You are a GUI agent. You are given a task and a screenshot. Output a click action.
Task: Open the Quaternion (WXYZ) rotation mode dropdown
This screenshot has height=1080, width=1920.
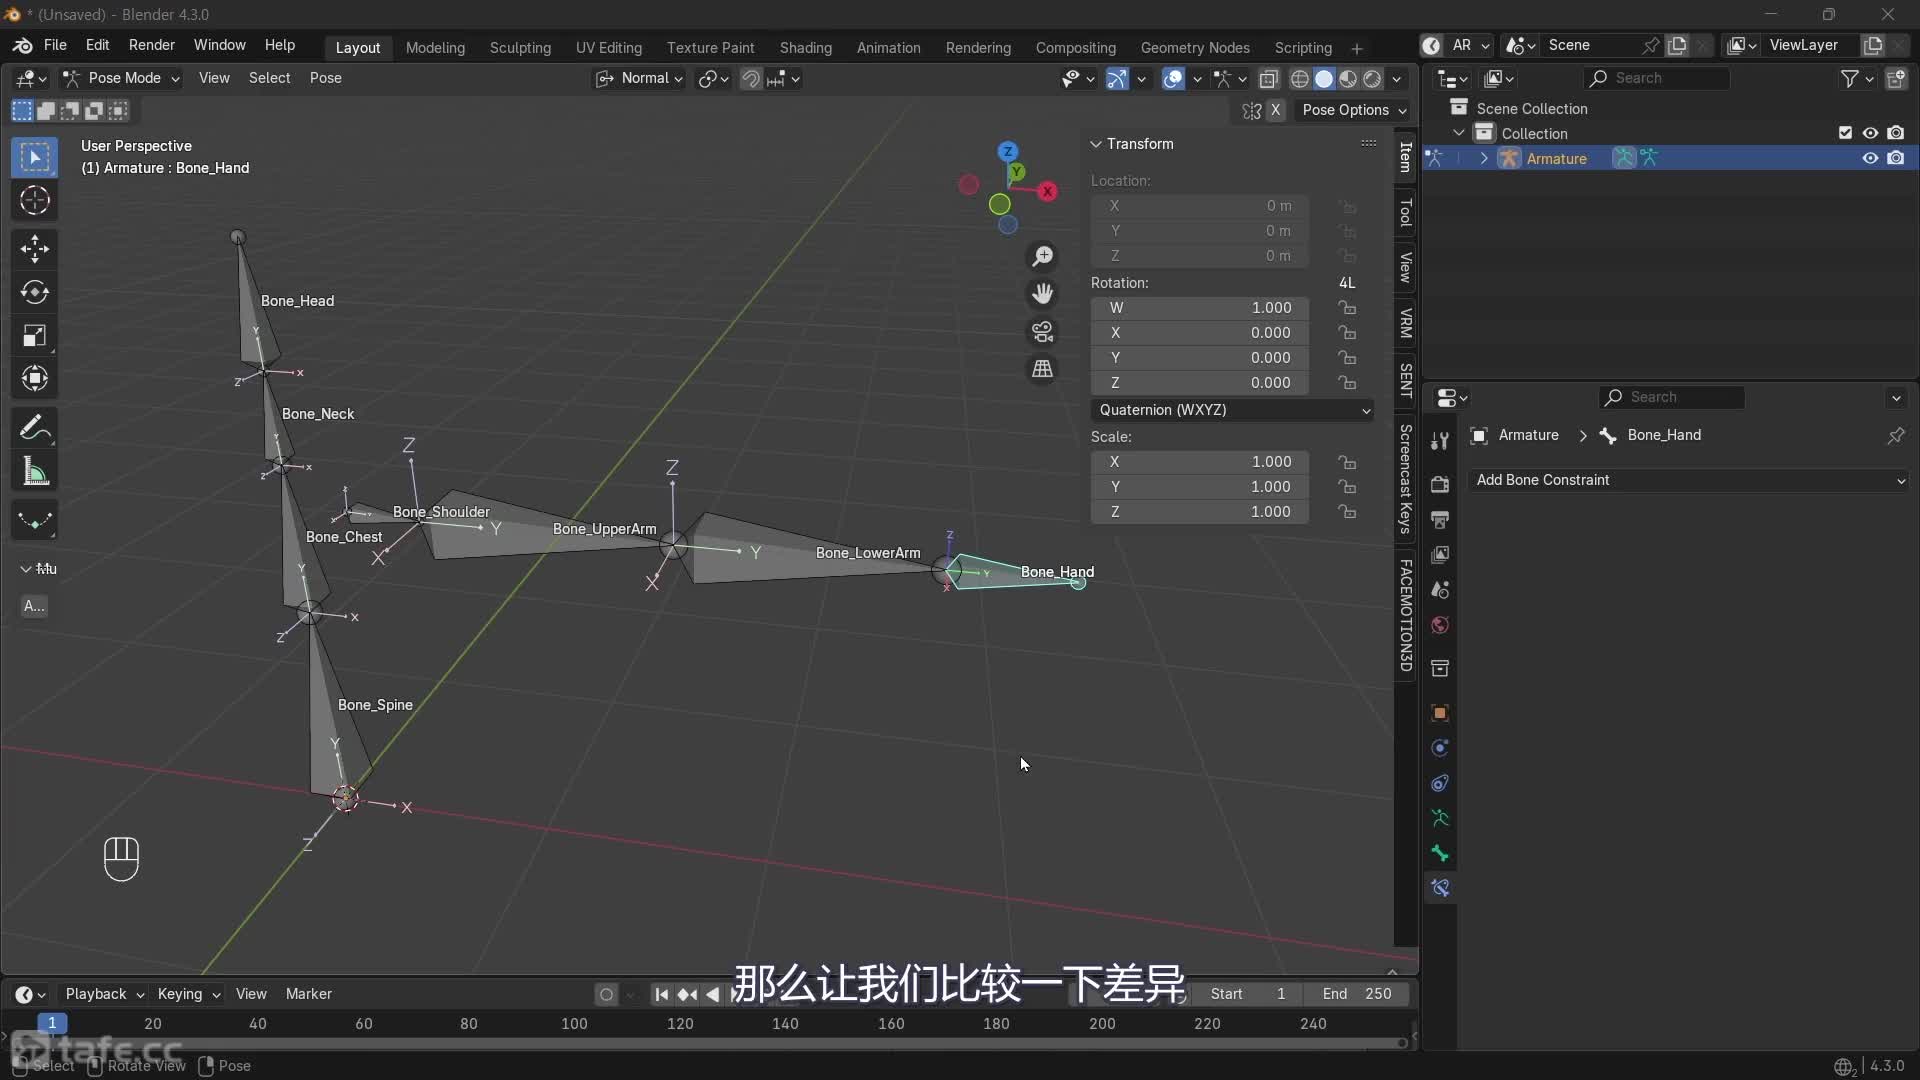(x=1232, y=410)
